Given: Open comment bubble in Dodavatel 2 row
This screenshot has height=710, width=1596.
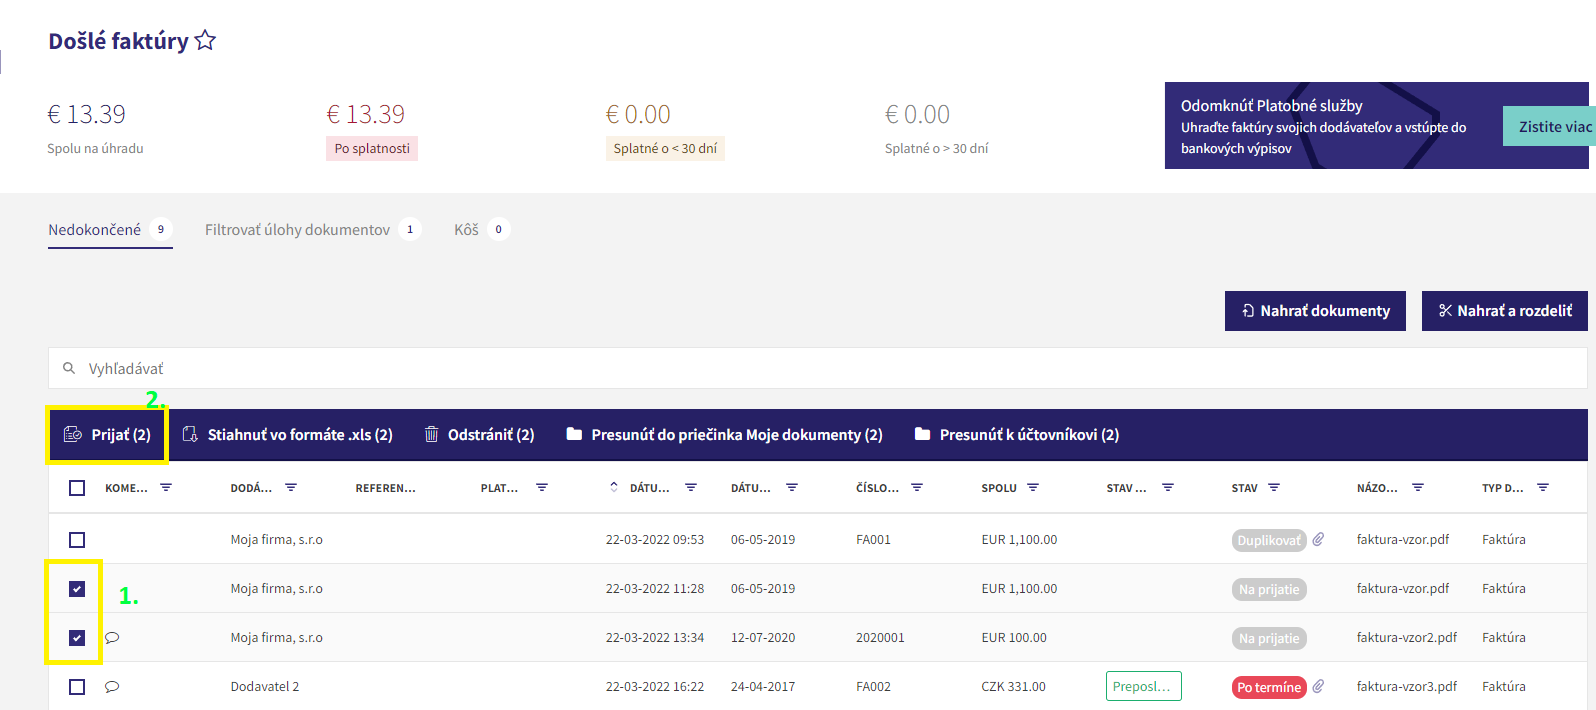Looking at the screenshot, I should [112, 686].
